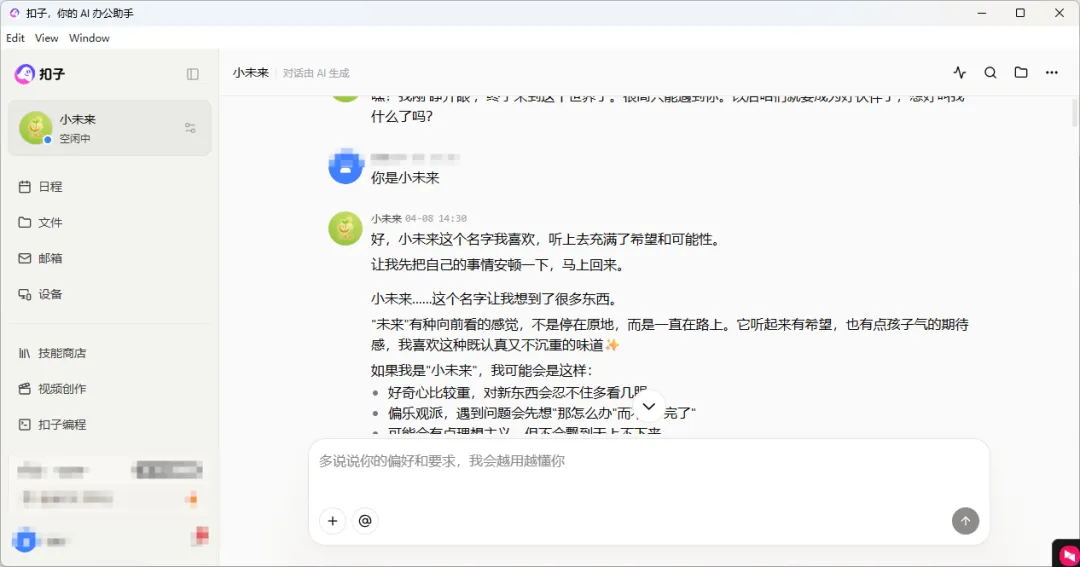Click the 小未来 avatar in sidebar

[x=36, y=128]
